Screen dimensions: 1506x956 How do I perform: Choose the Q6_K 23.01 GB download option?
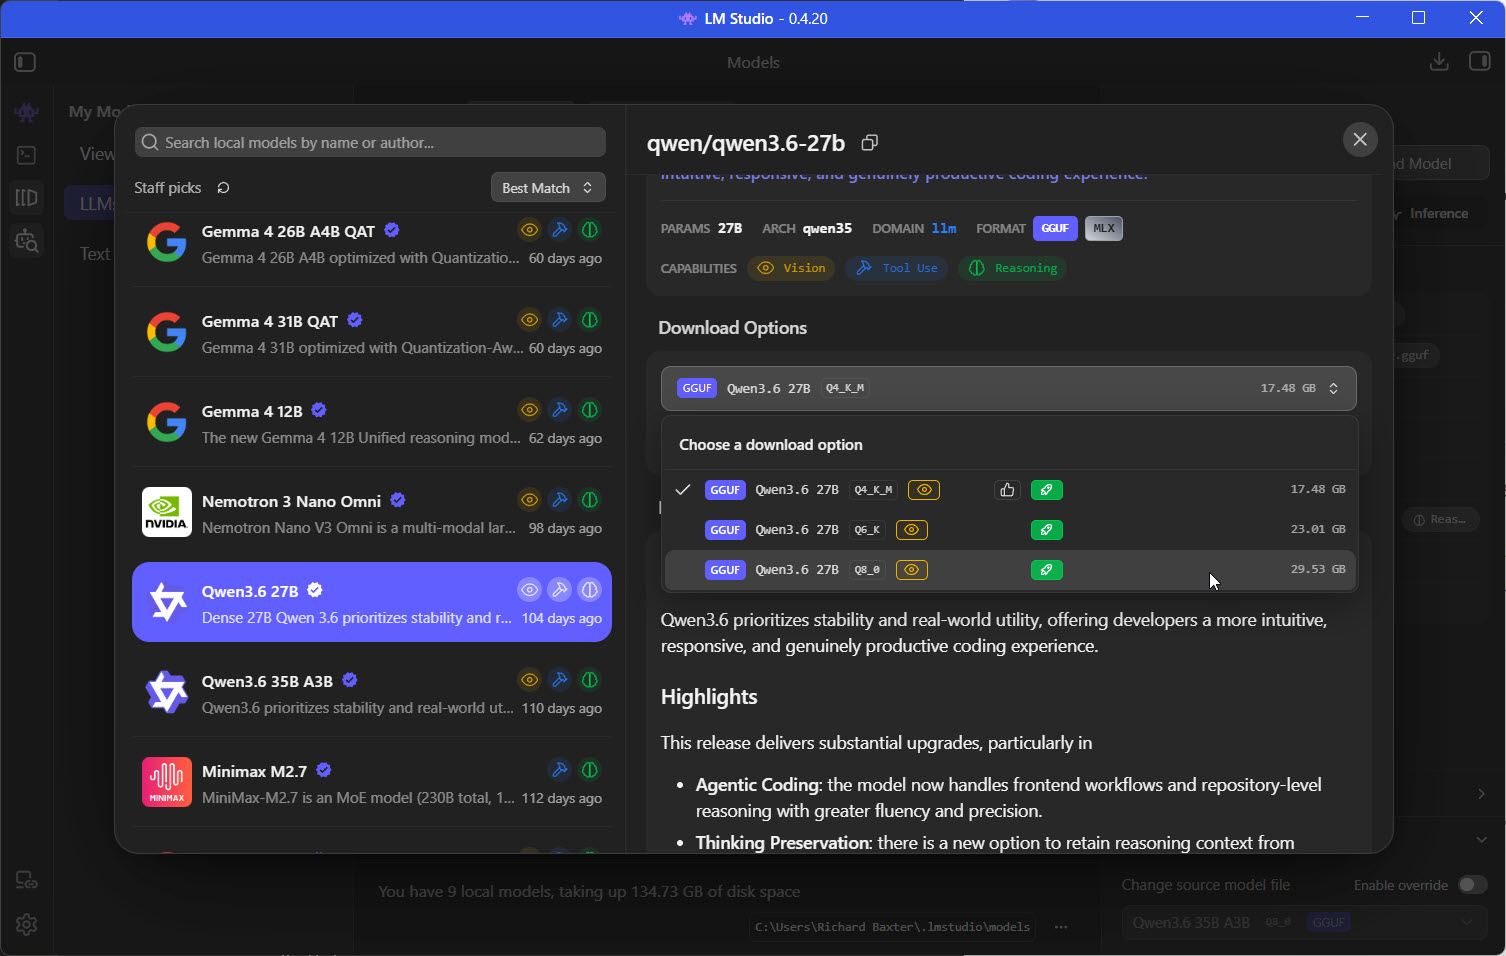click(x=1010, y=530)
